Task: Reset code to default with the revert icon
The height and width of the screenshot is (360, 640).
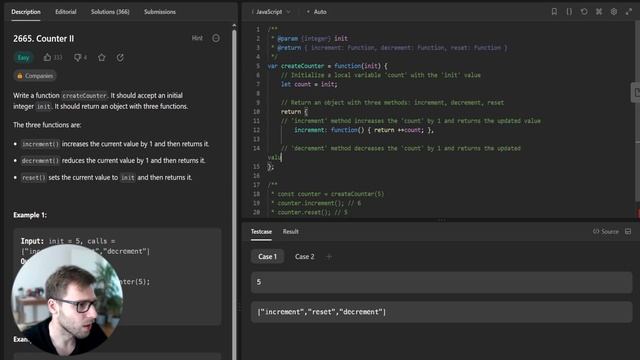Action: click(x=584, y=12)
